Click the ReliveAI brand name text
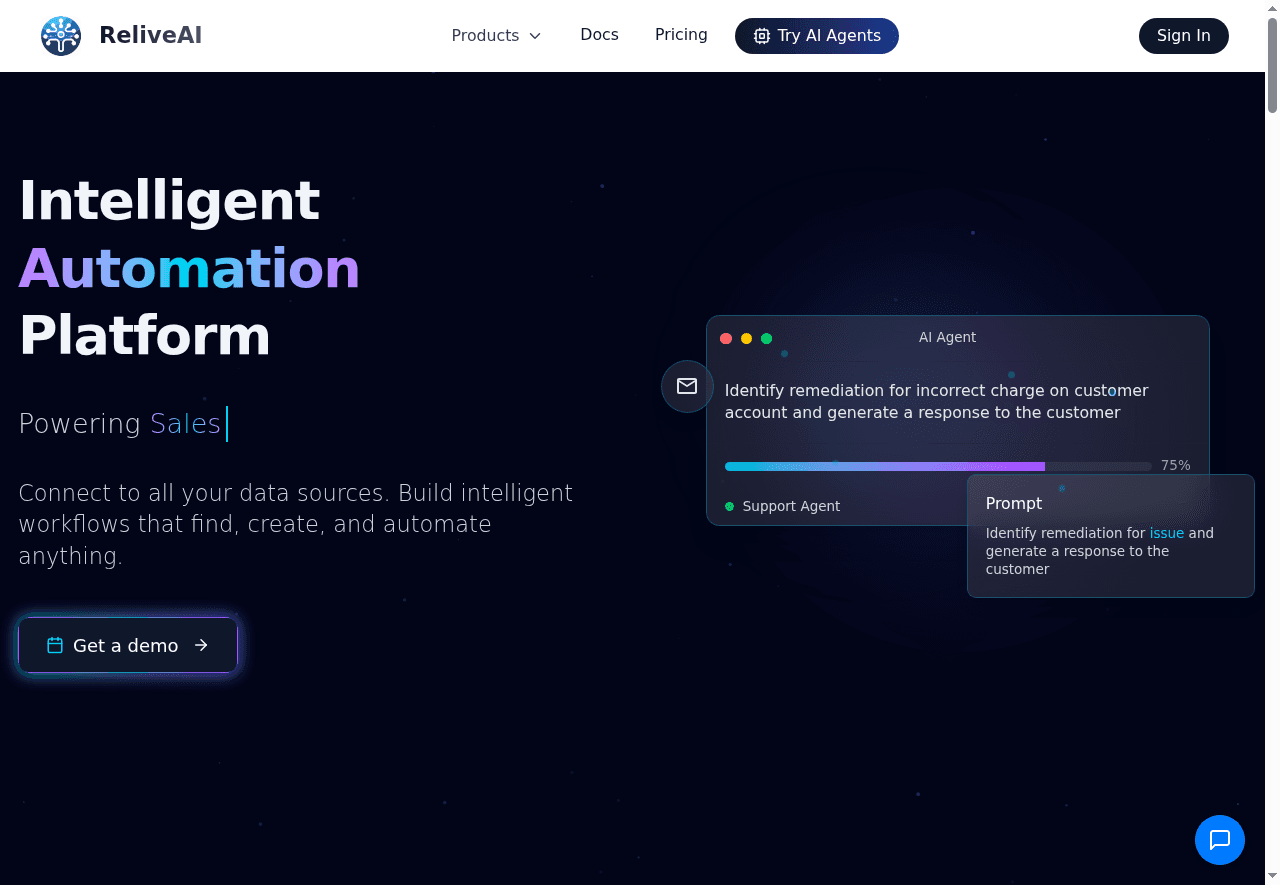Image resolution: width=1280 pixels, height=885 pixels. point(150,36)
